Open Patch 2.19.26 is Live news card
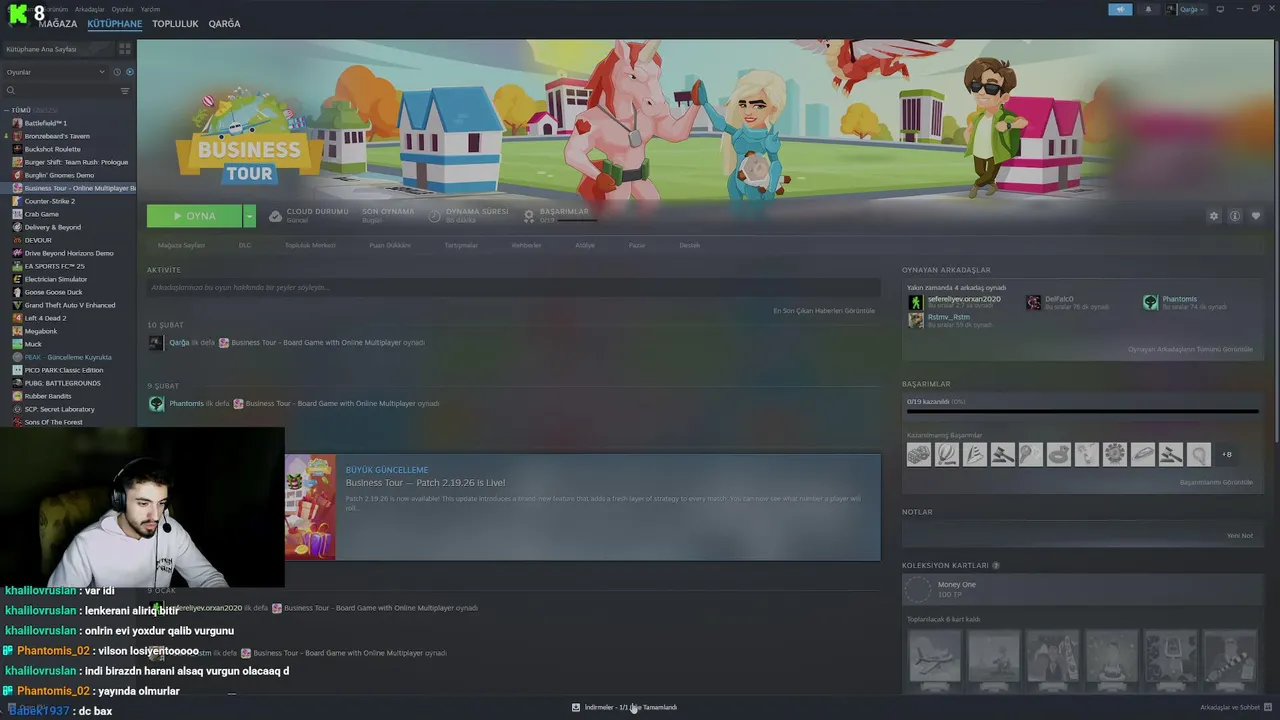Viewport: 1280px width, 720px height. coord(582,507)
